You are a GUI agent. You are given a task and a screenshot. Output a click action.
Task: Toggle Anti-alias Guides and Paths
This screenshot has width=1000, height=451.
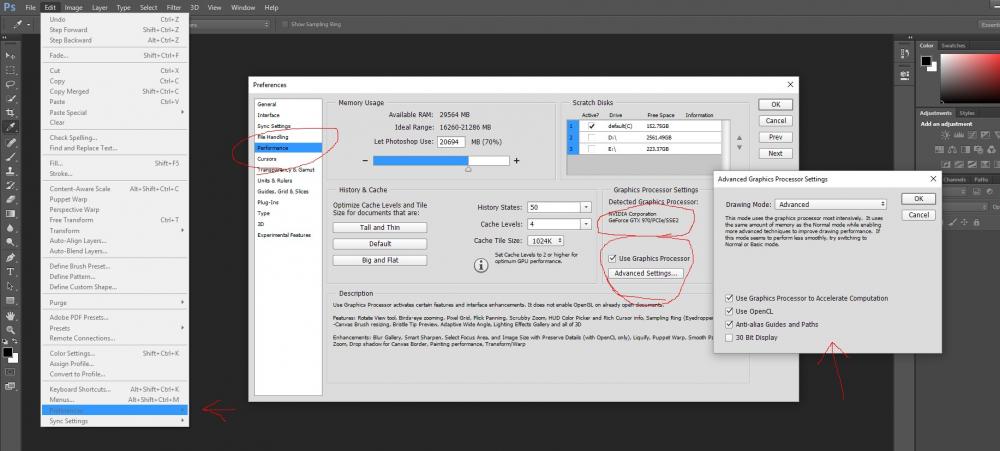(729, 324)
